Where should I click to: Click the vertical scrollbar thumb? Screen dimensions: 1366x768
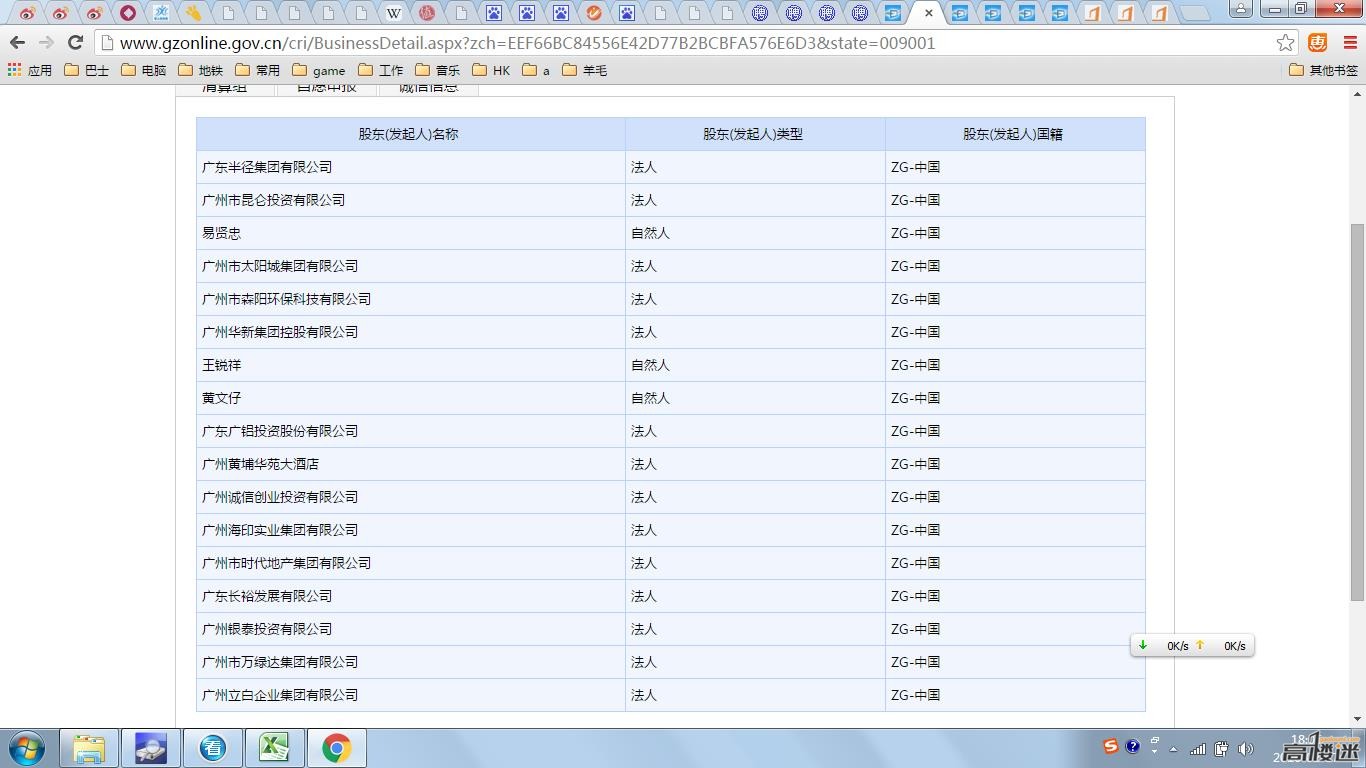pyautogui.click(x=1358, y=411)
